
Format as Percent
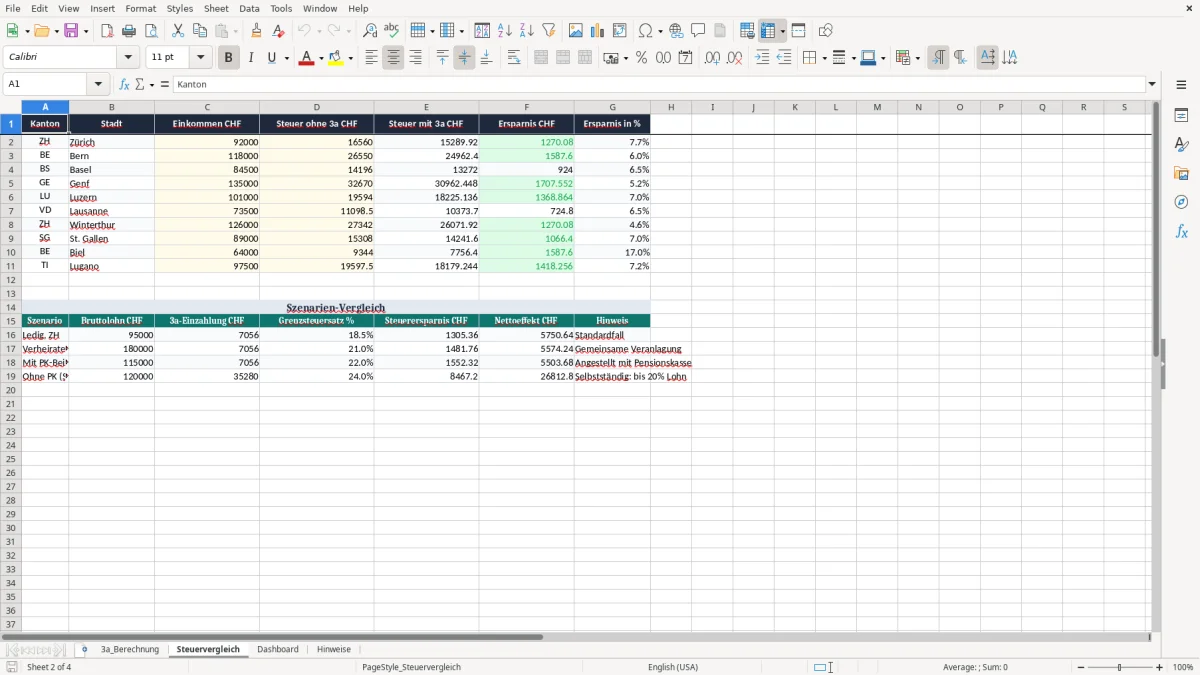[641, 58]
